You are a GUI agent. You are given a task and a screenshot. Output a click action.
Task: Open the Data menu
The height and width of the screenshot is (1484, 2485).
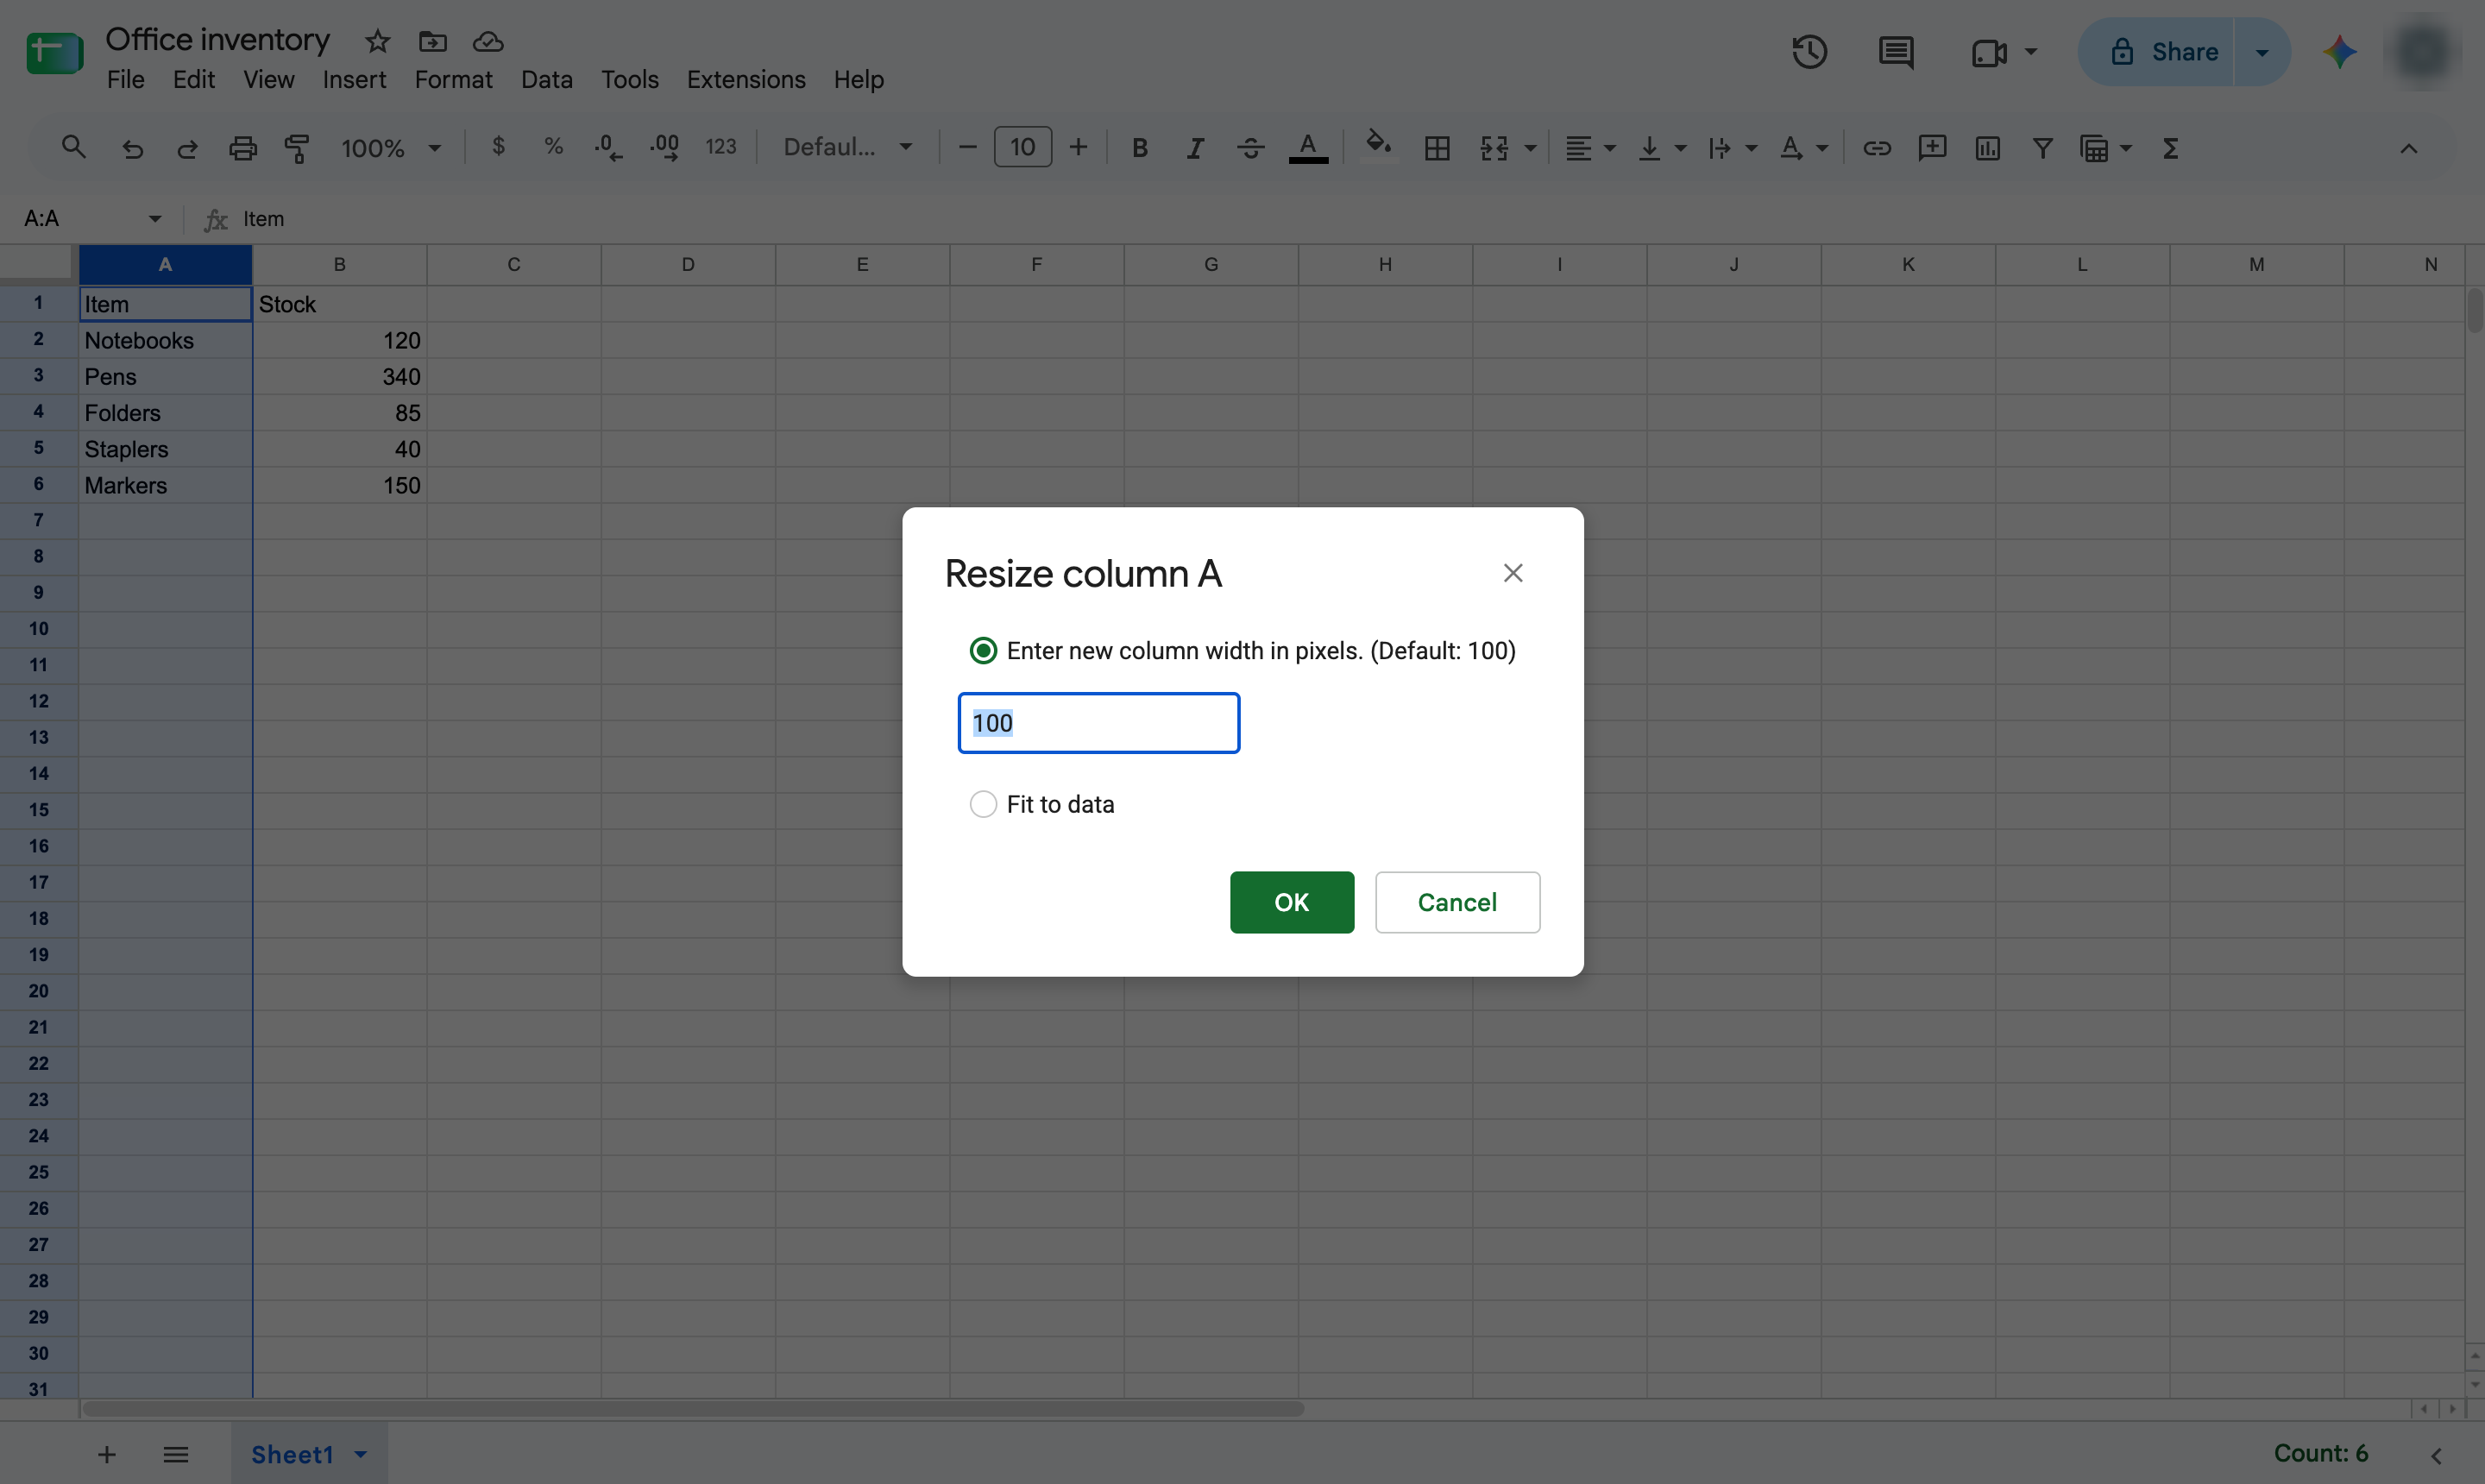[x=547, y=79]
